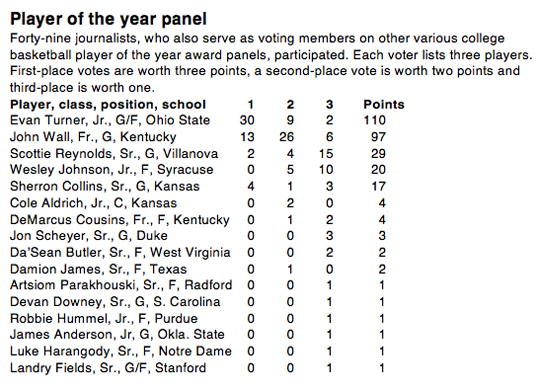Select Scottie Reynolds player name text

tap(114, 153)
